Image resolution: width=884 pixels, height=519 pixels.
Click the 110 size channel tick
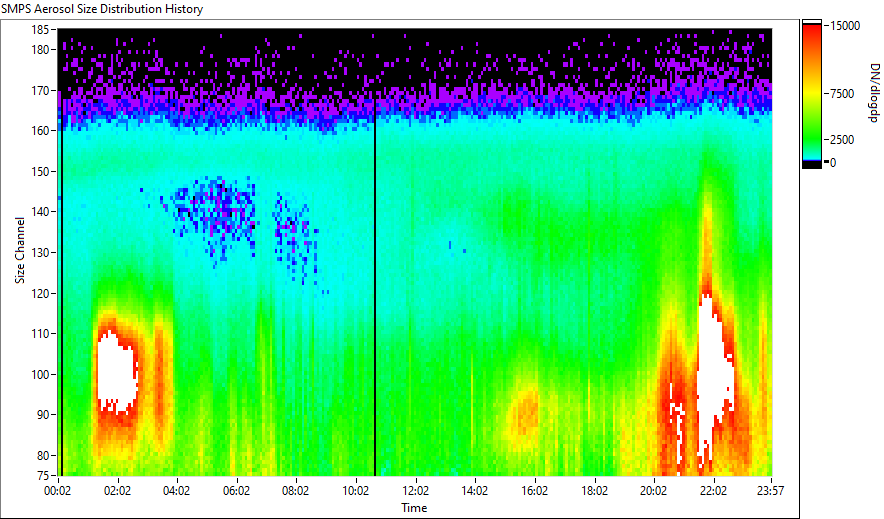(40, 334)
